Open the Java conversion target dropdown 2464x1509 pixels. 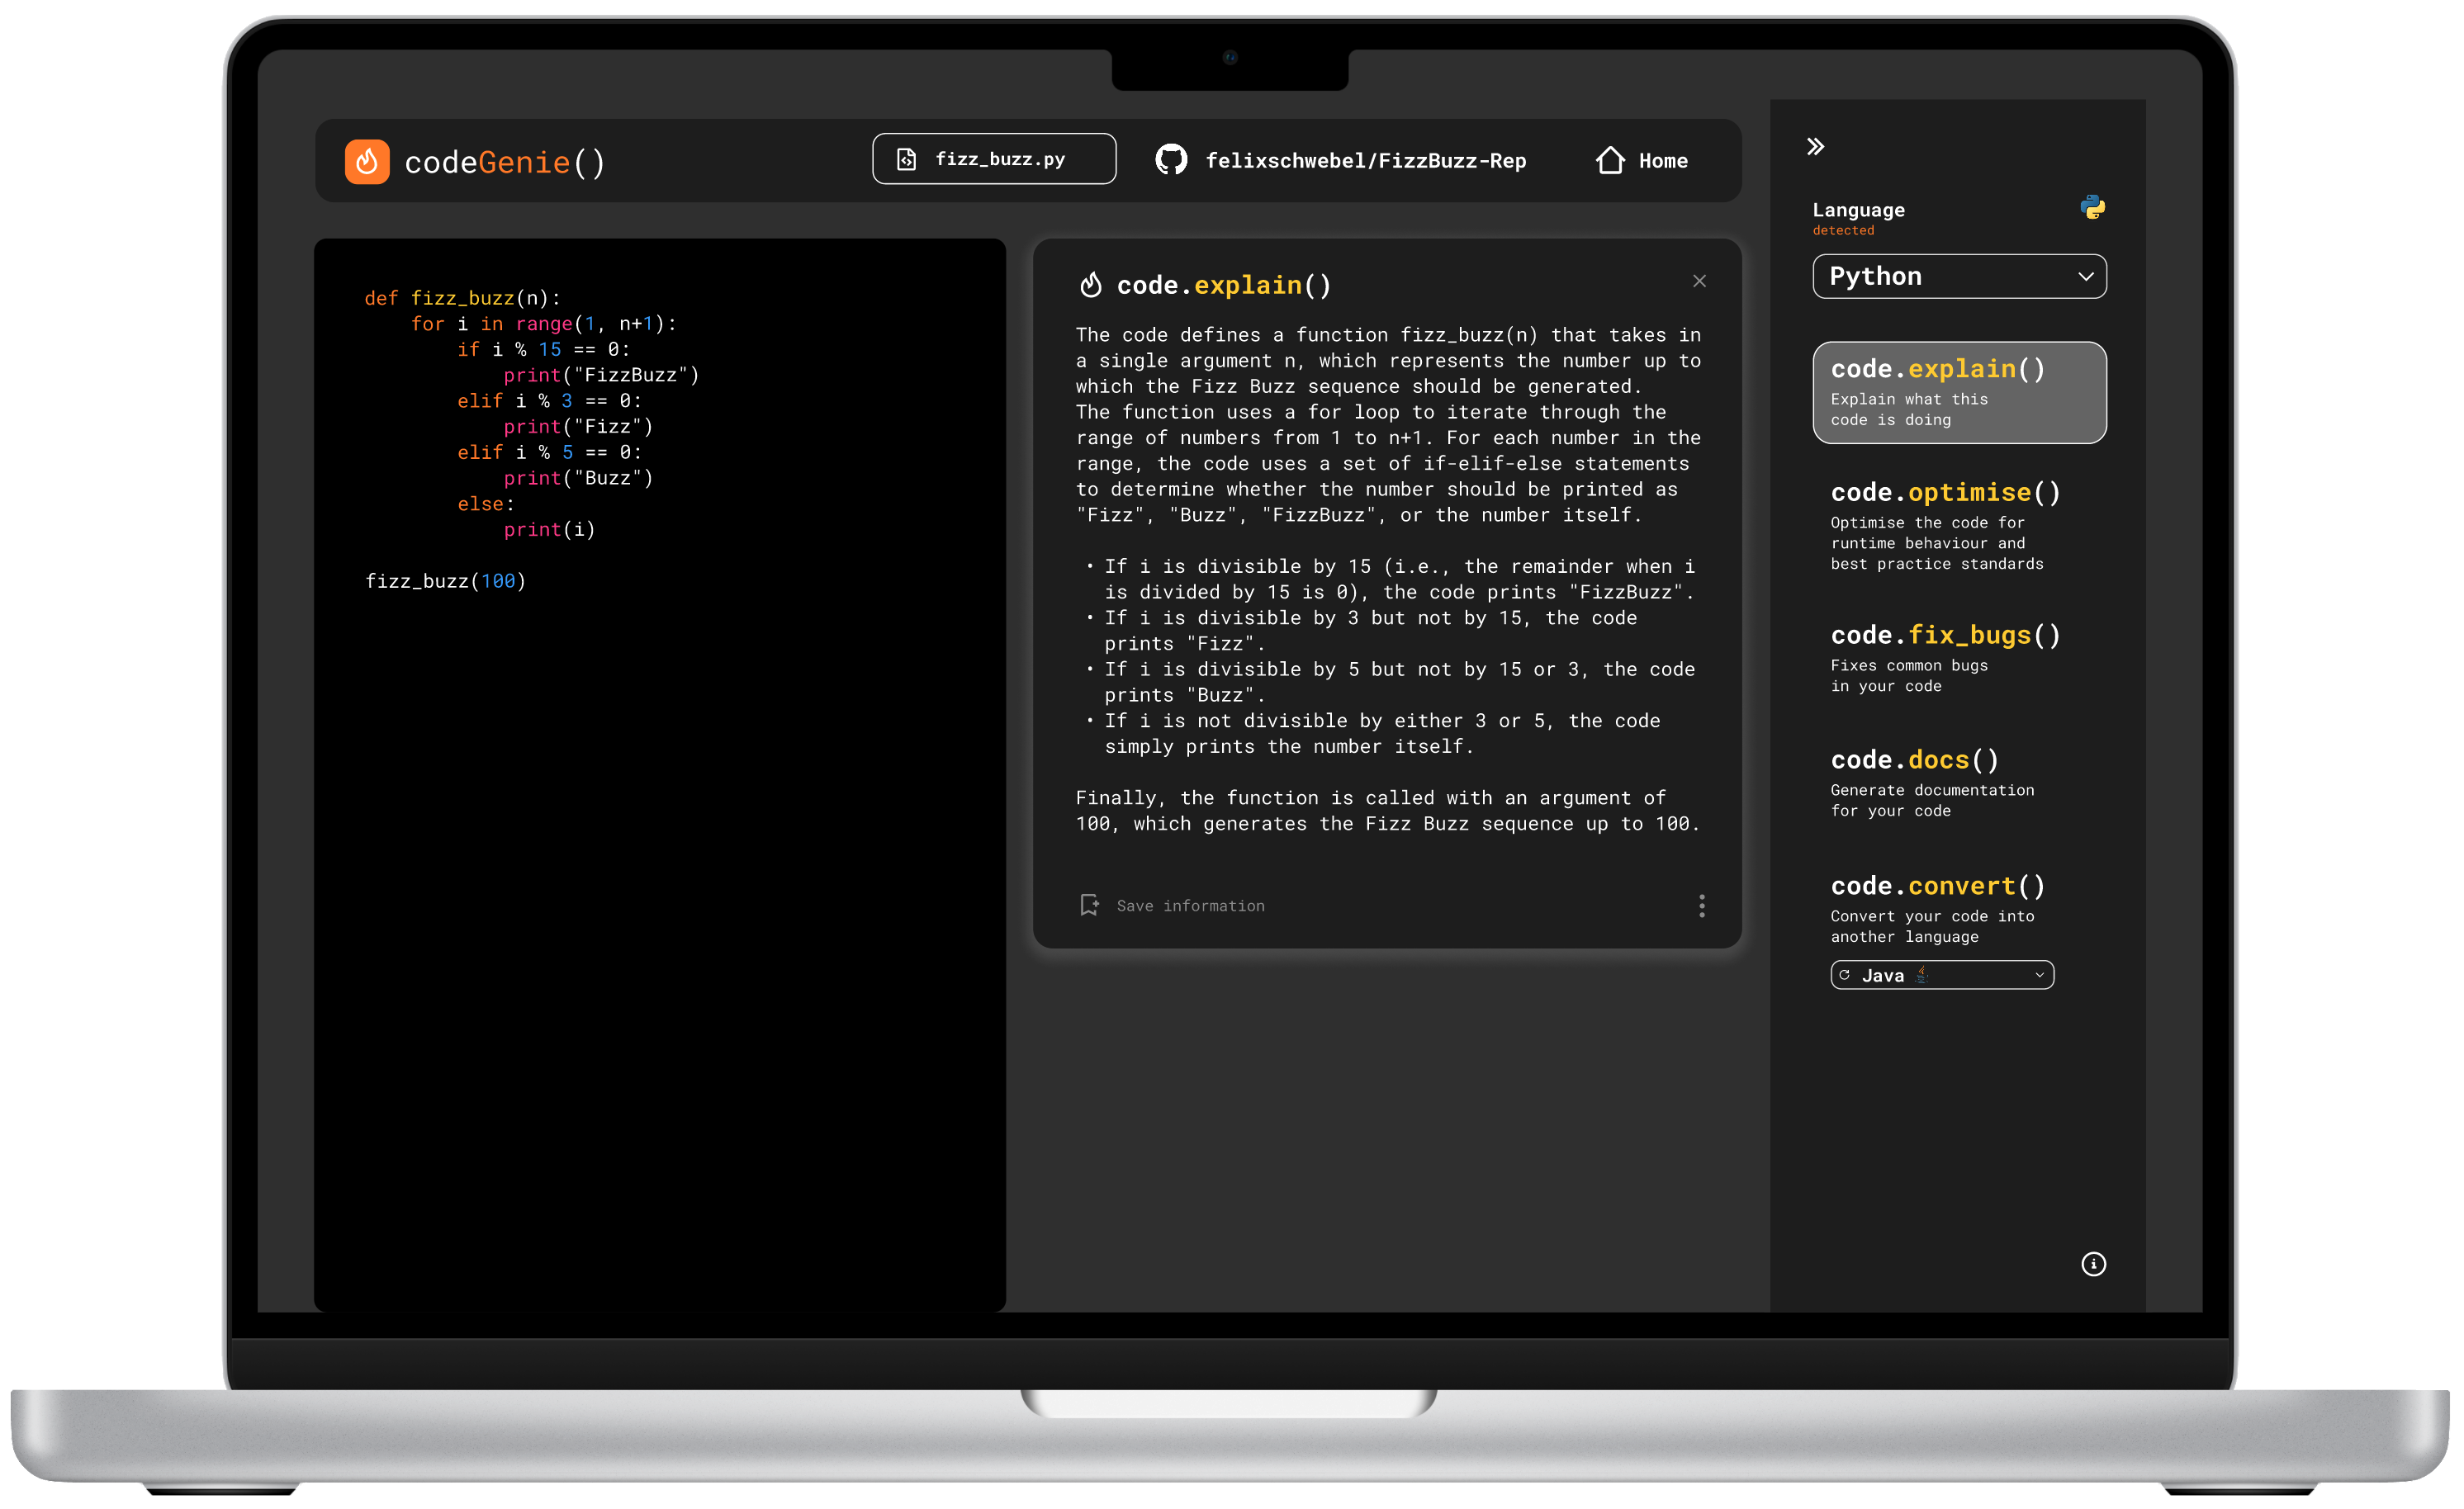(1941, 974)
